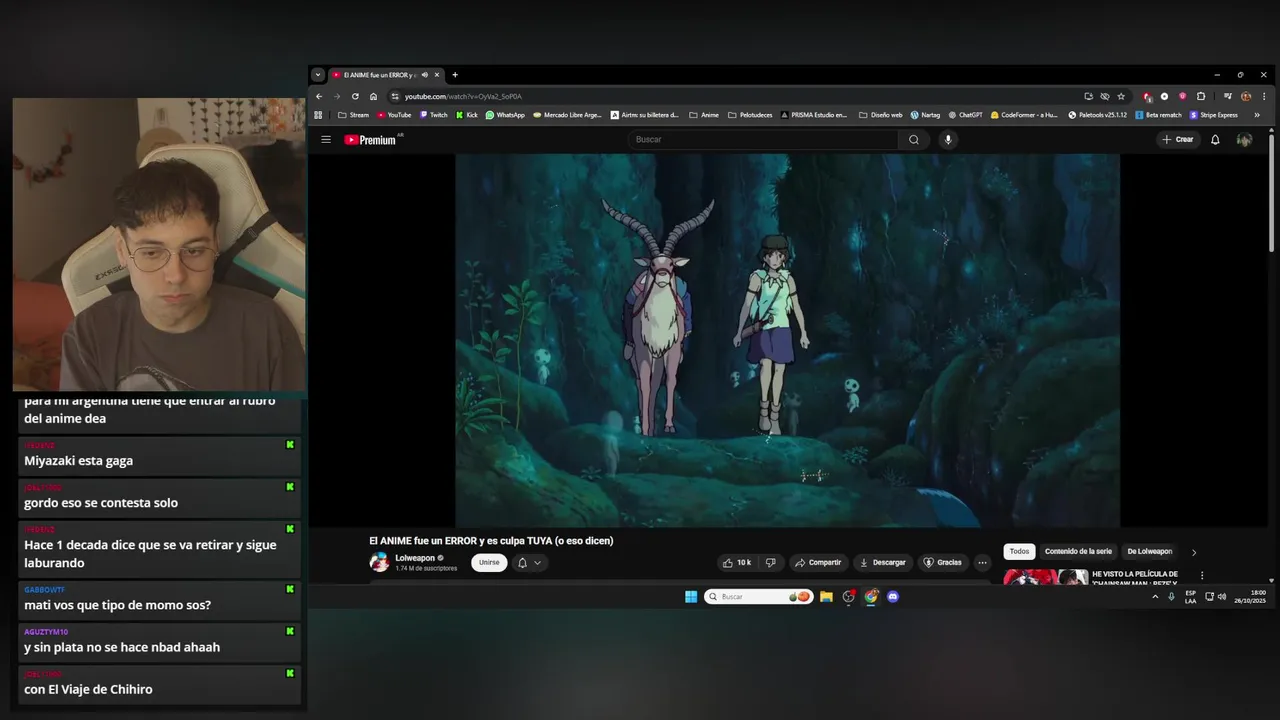Expand hidden system tray icons
This screenshot has width=1280, height=720.
1155,597
